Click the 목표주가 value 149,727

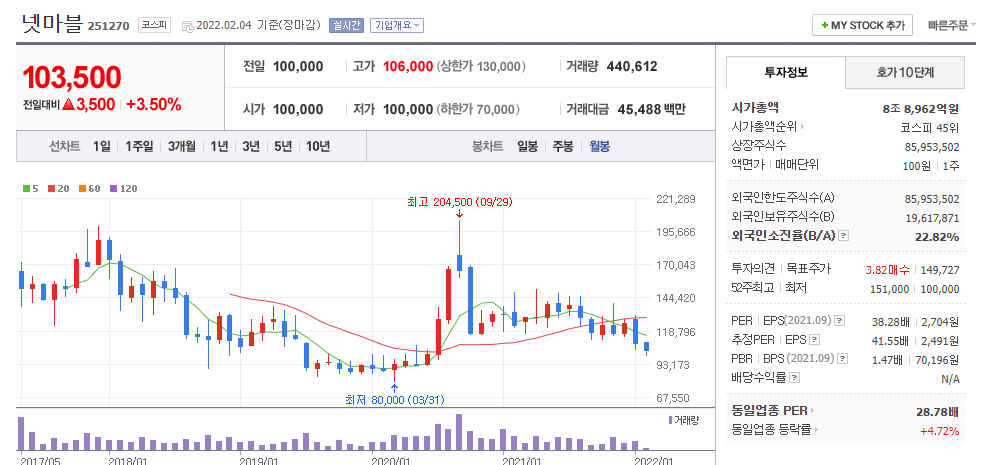point(940,270)
